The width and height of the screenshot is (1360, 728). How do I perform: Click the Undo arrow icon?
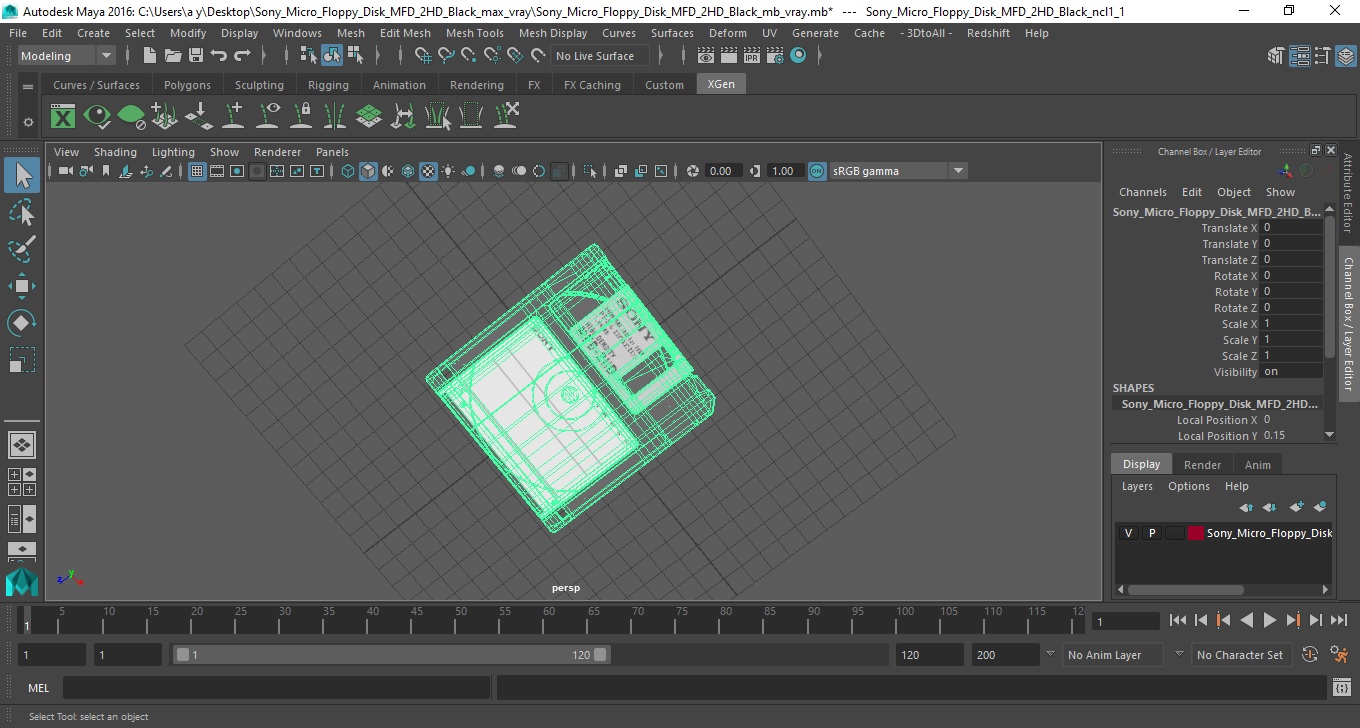pos(219,56)
